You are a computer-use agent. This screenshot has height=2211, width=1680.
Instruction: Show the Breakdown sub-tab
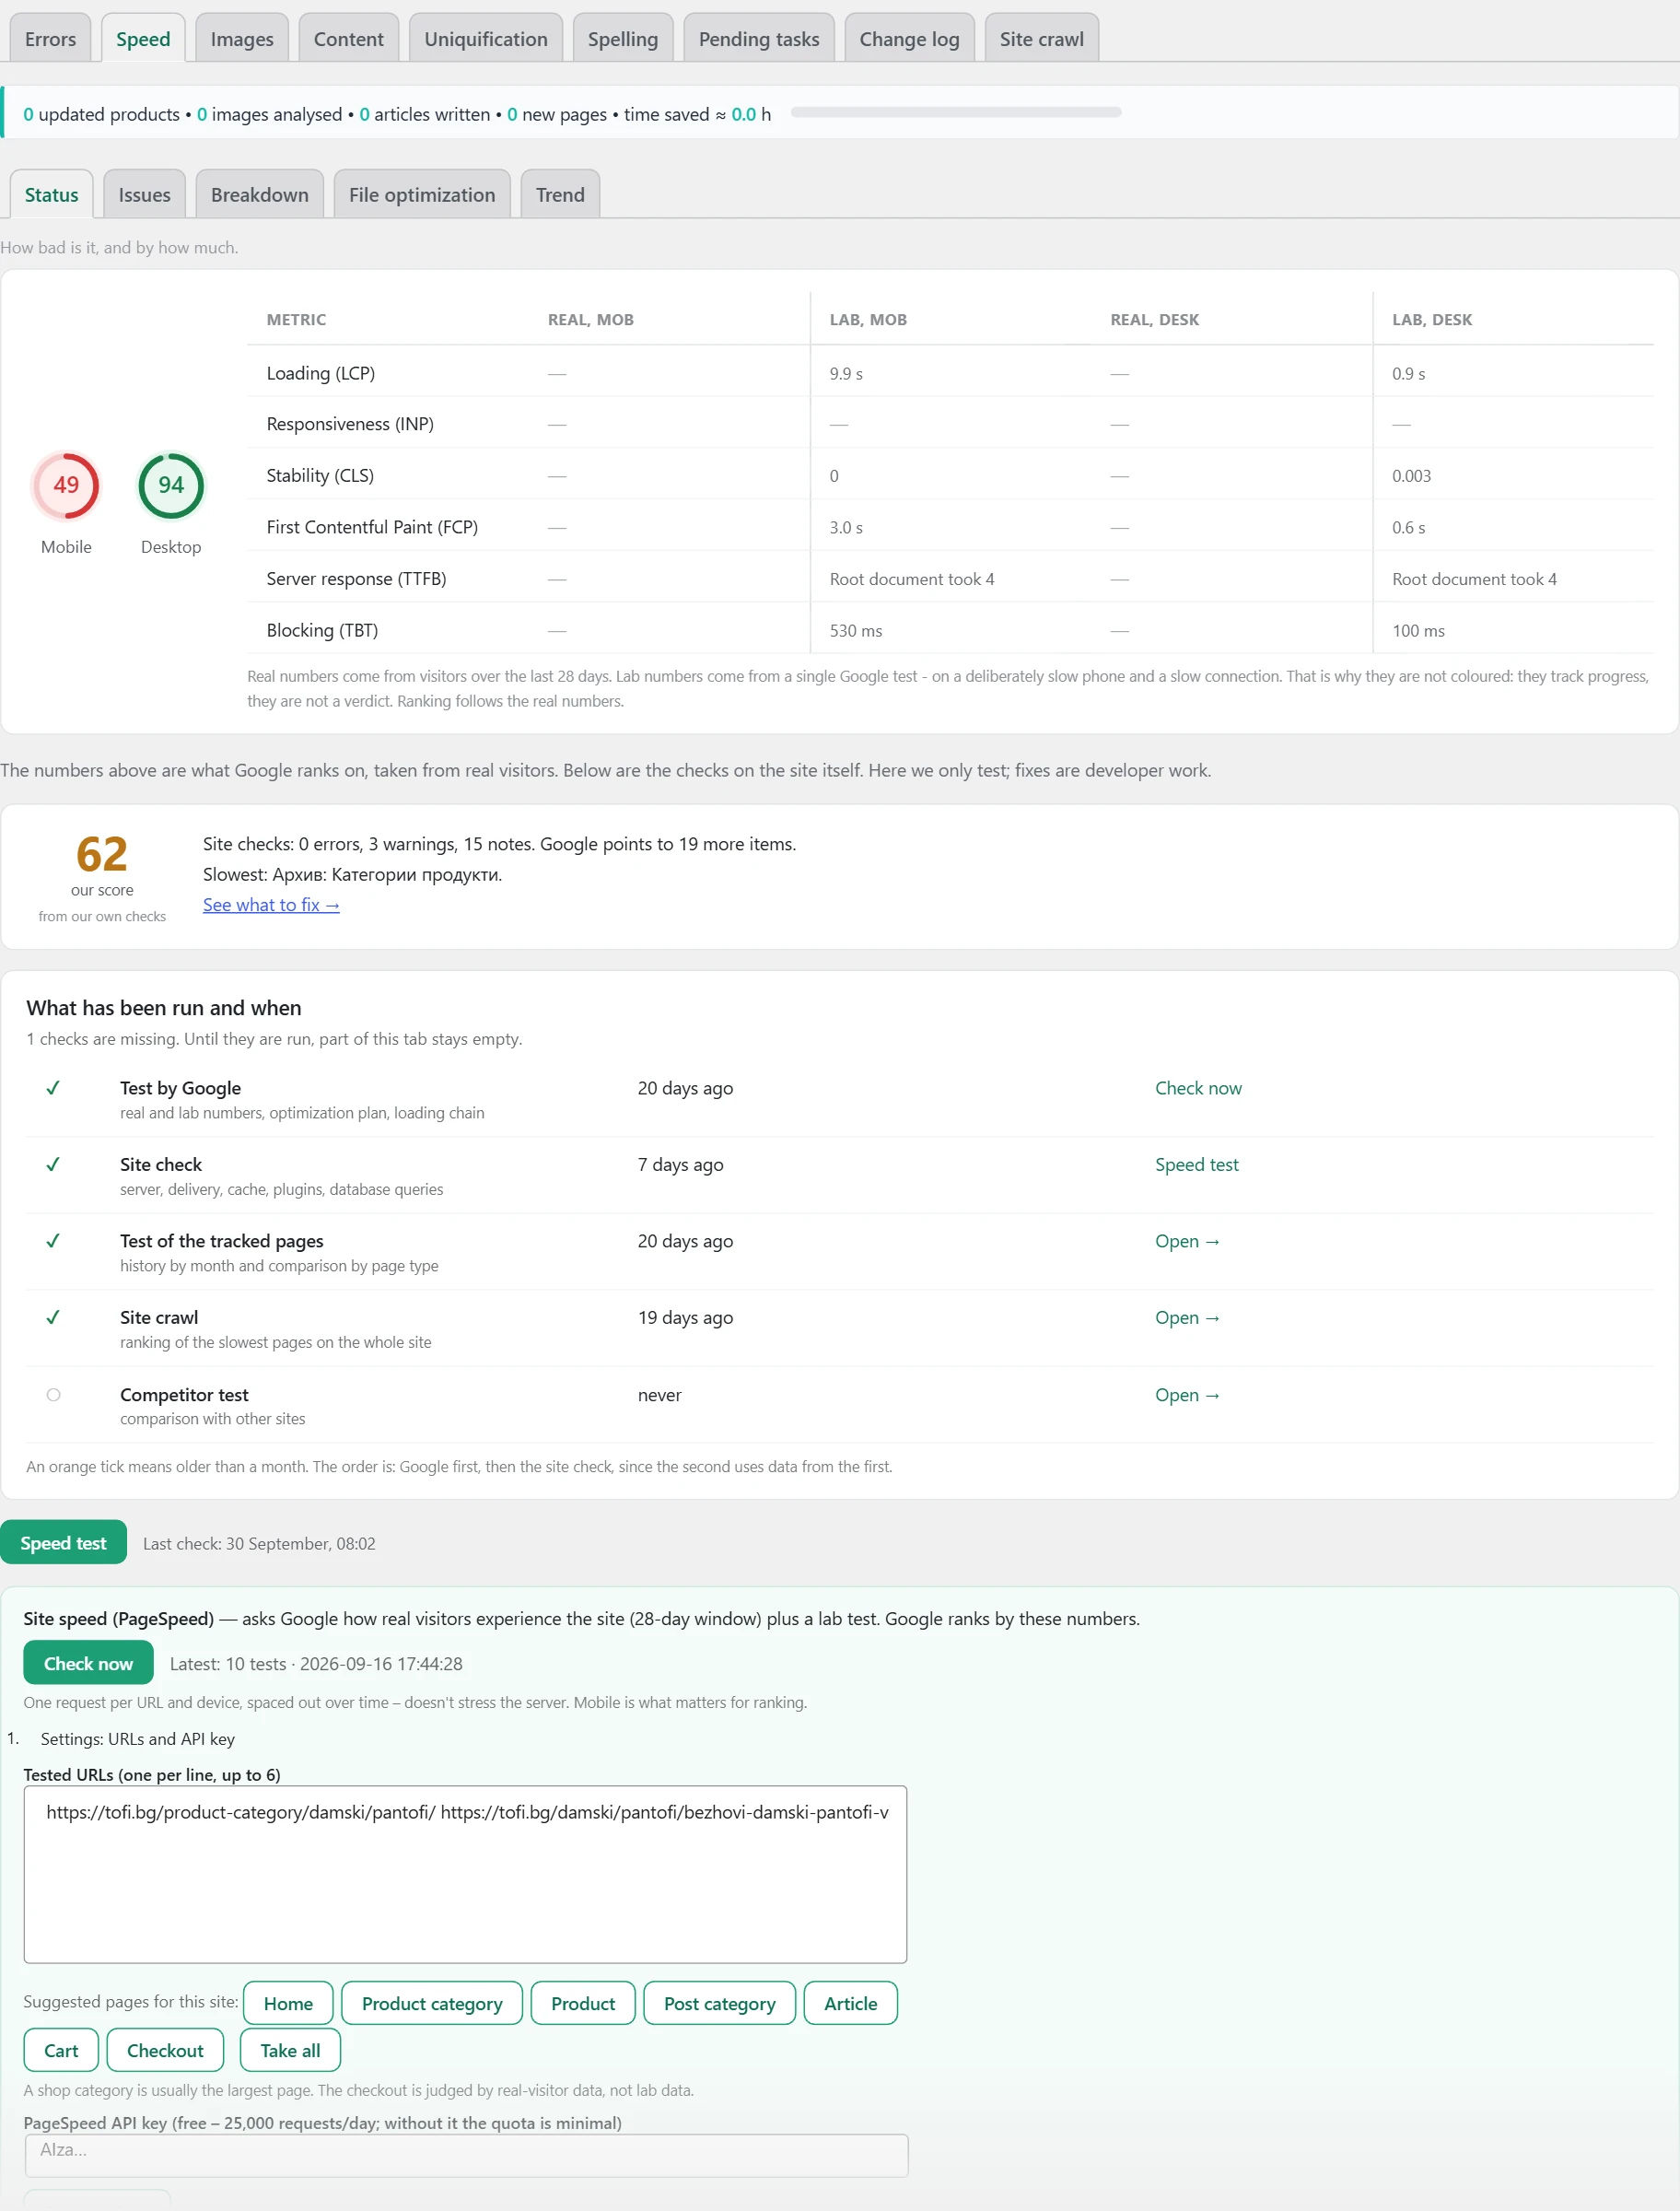coord(260,195)
